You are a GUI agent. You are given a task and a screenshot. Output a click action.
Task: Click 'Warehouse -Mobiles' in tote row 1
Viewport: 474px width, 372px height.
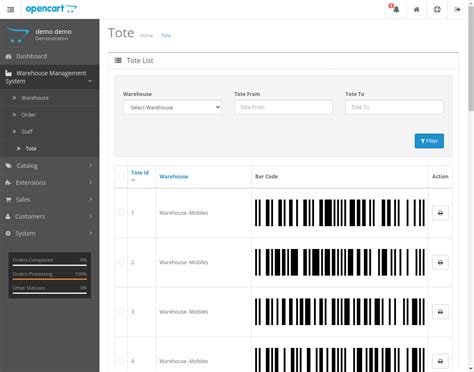(x=184, y=213)
